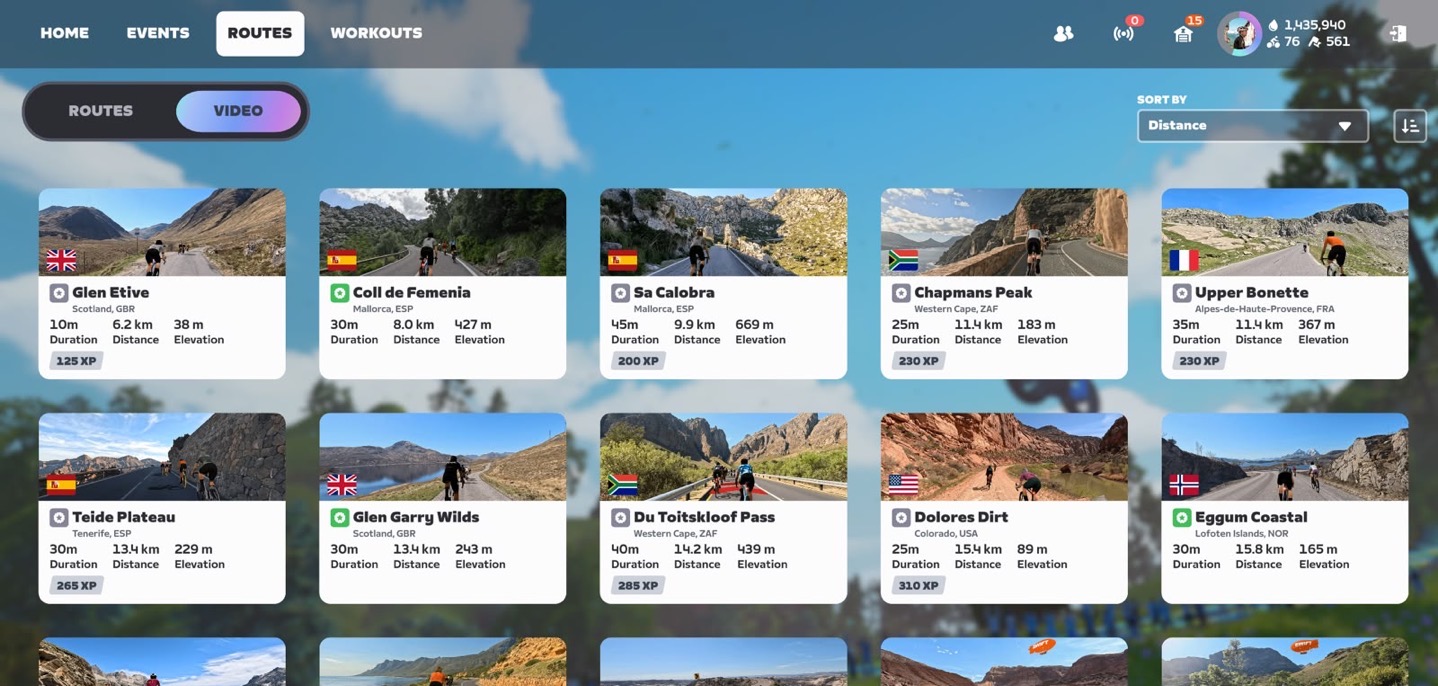Open the Glen Etive route title

(x=111, y=293)
